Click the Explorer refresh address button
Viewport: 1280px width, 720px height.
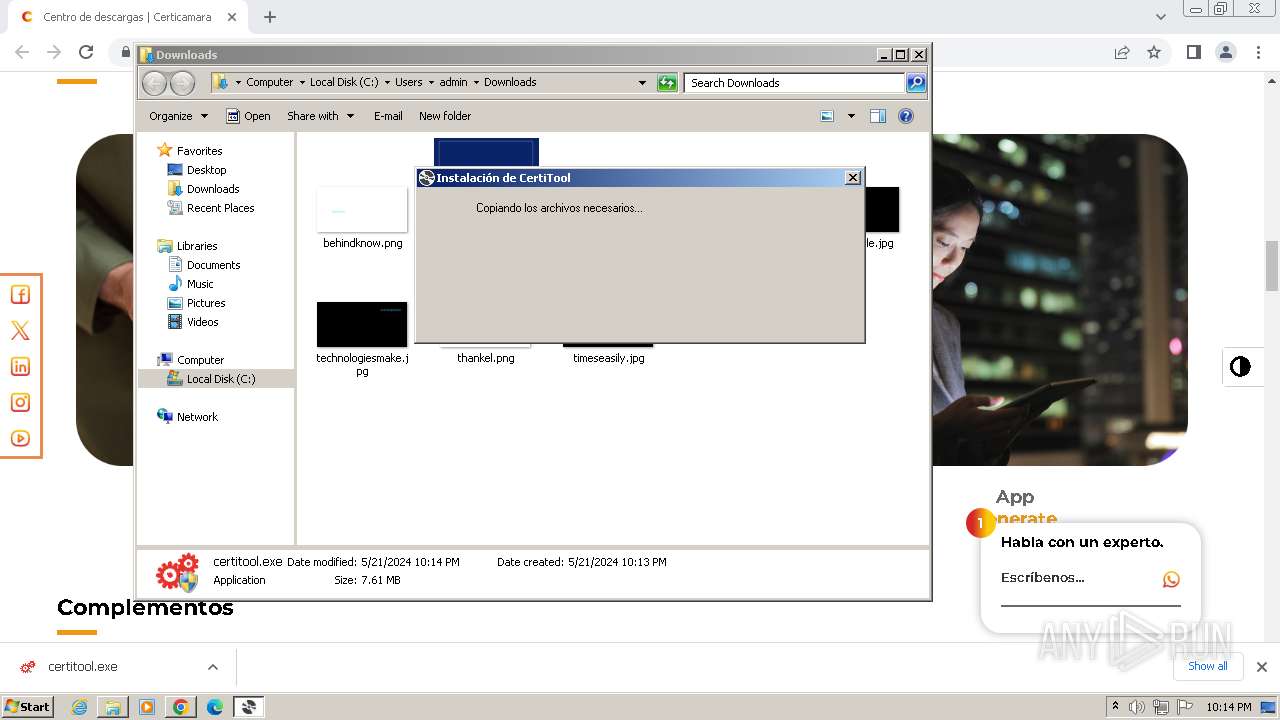click(667, 83)
